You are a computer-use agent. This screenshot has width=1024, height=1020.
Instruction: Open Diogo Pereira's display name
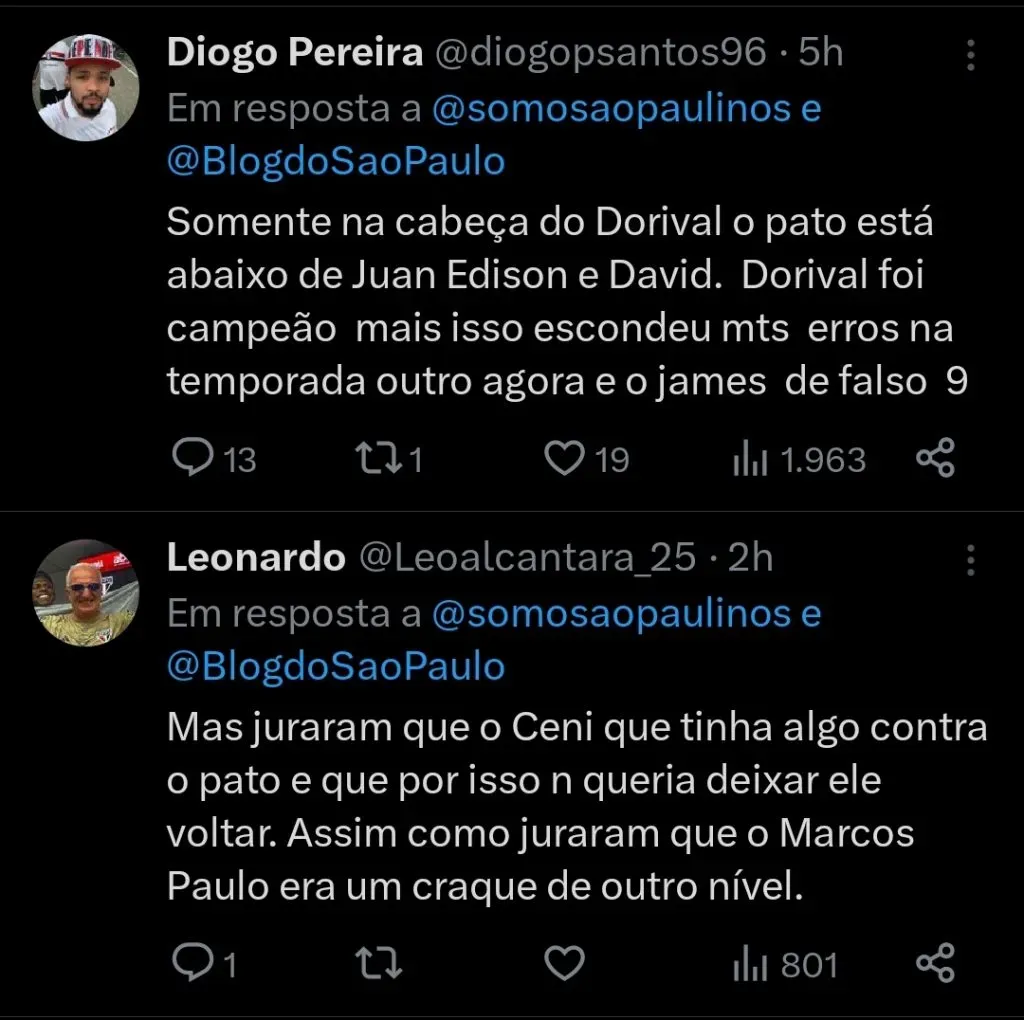click(294, 54)
